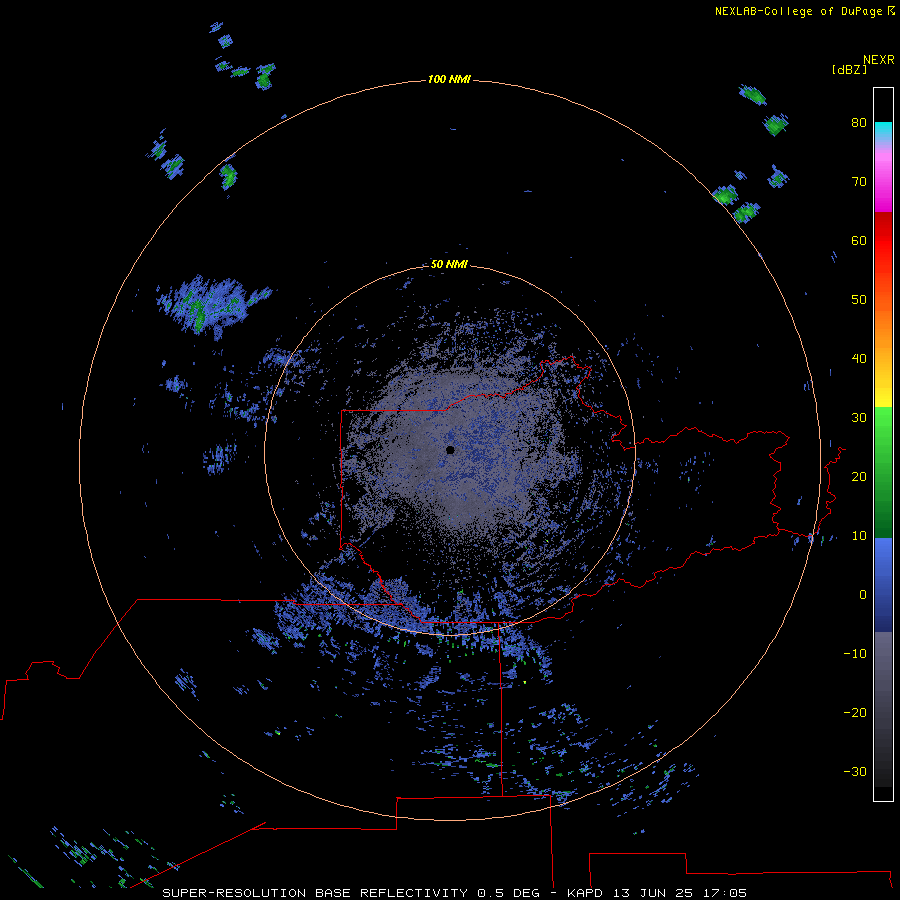
Task: Click the 70 dBZ scale value
Action: [859, 182]
